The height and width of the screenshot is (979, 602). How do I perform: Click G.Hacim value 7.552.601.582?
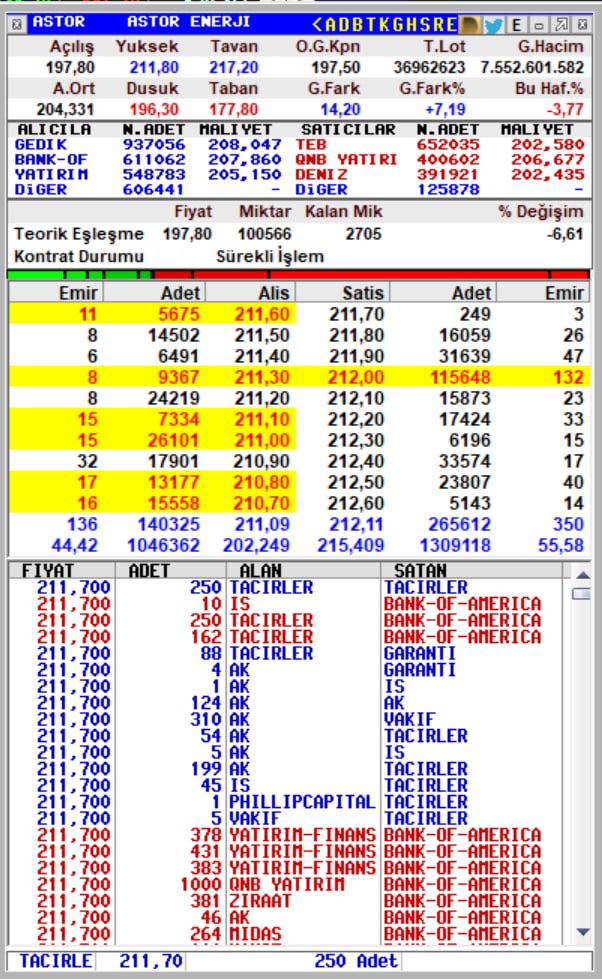coord(532,67)
